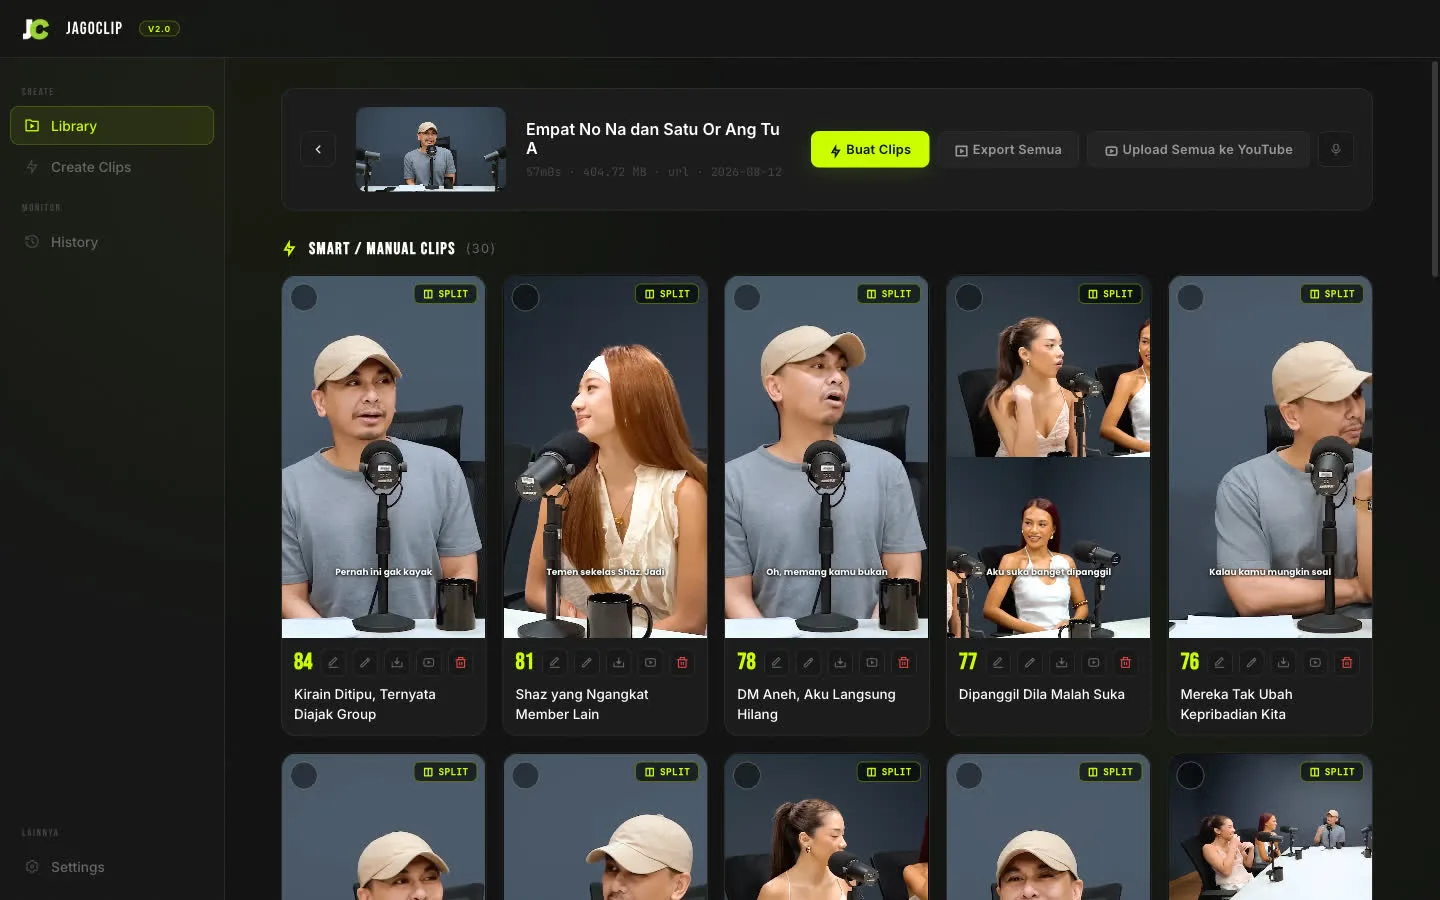Open Create Clips in the sidebar
This screenshot has height=900, width=1440.
pos(112,167)
